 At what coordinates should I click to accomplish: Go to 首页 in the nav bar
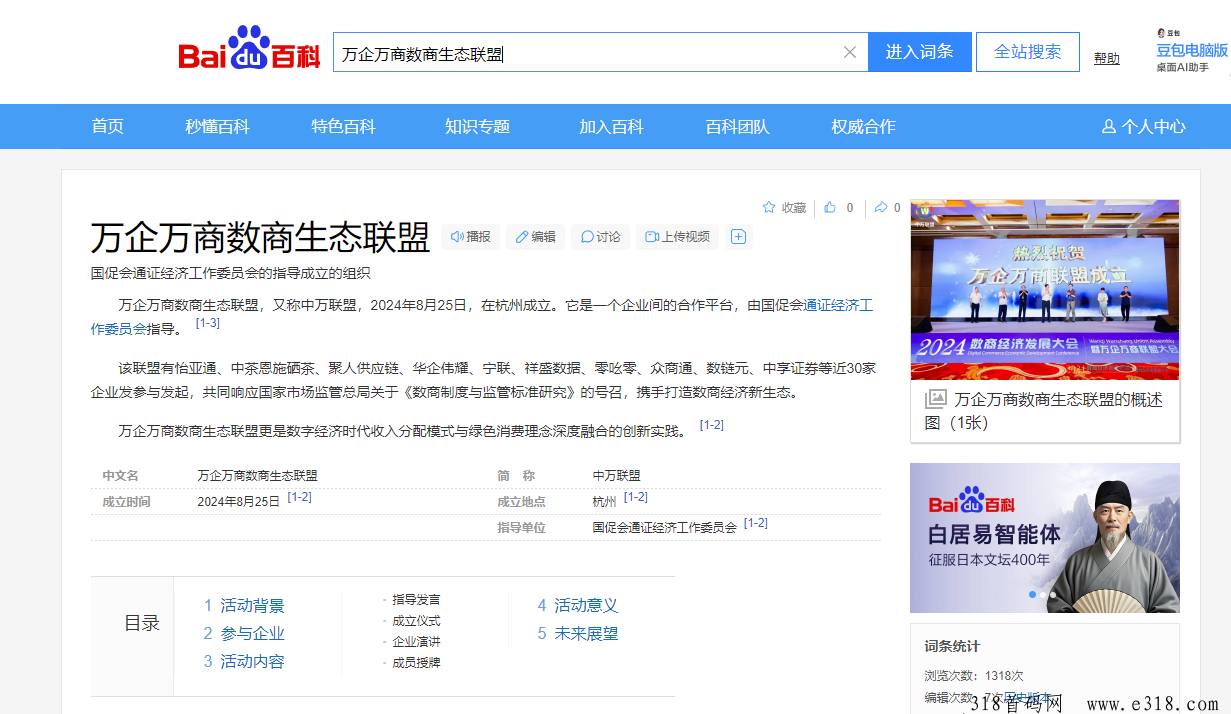pos(108,127)
